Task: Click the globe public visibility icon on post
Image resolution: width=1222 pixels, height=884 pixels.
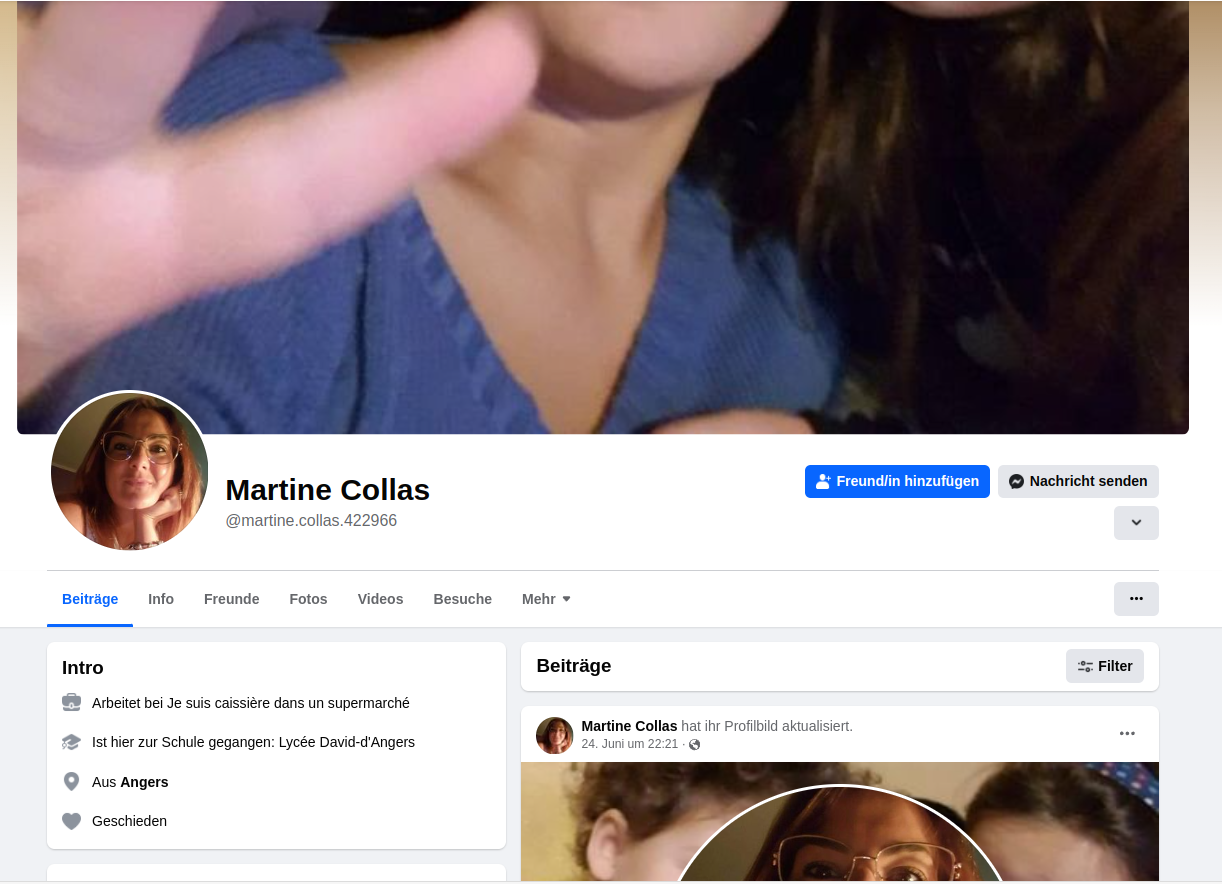Action: 695,744
